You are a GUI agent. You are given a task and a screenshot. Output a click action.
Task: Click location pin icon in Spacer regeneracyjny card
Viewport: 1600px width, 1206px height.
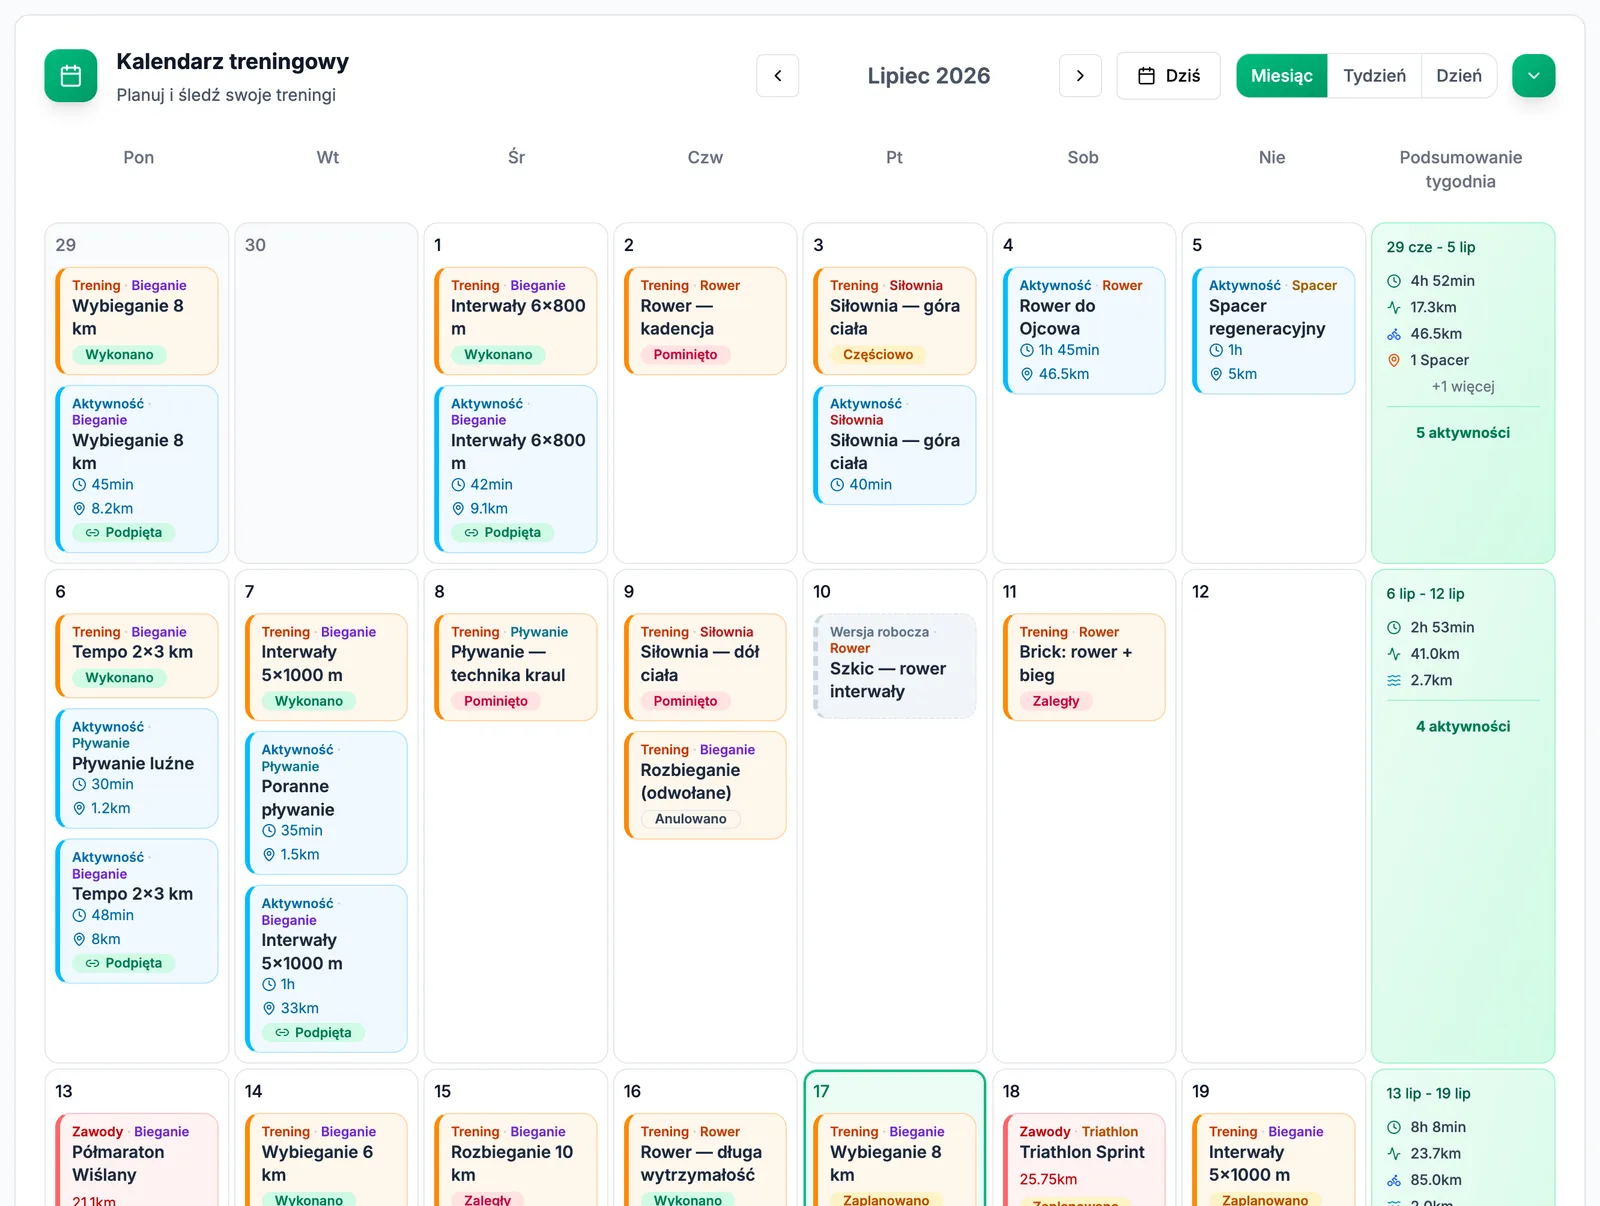tap(1216, 374)
